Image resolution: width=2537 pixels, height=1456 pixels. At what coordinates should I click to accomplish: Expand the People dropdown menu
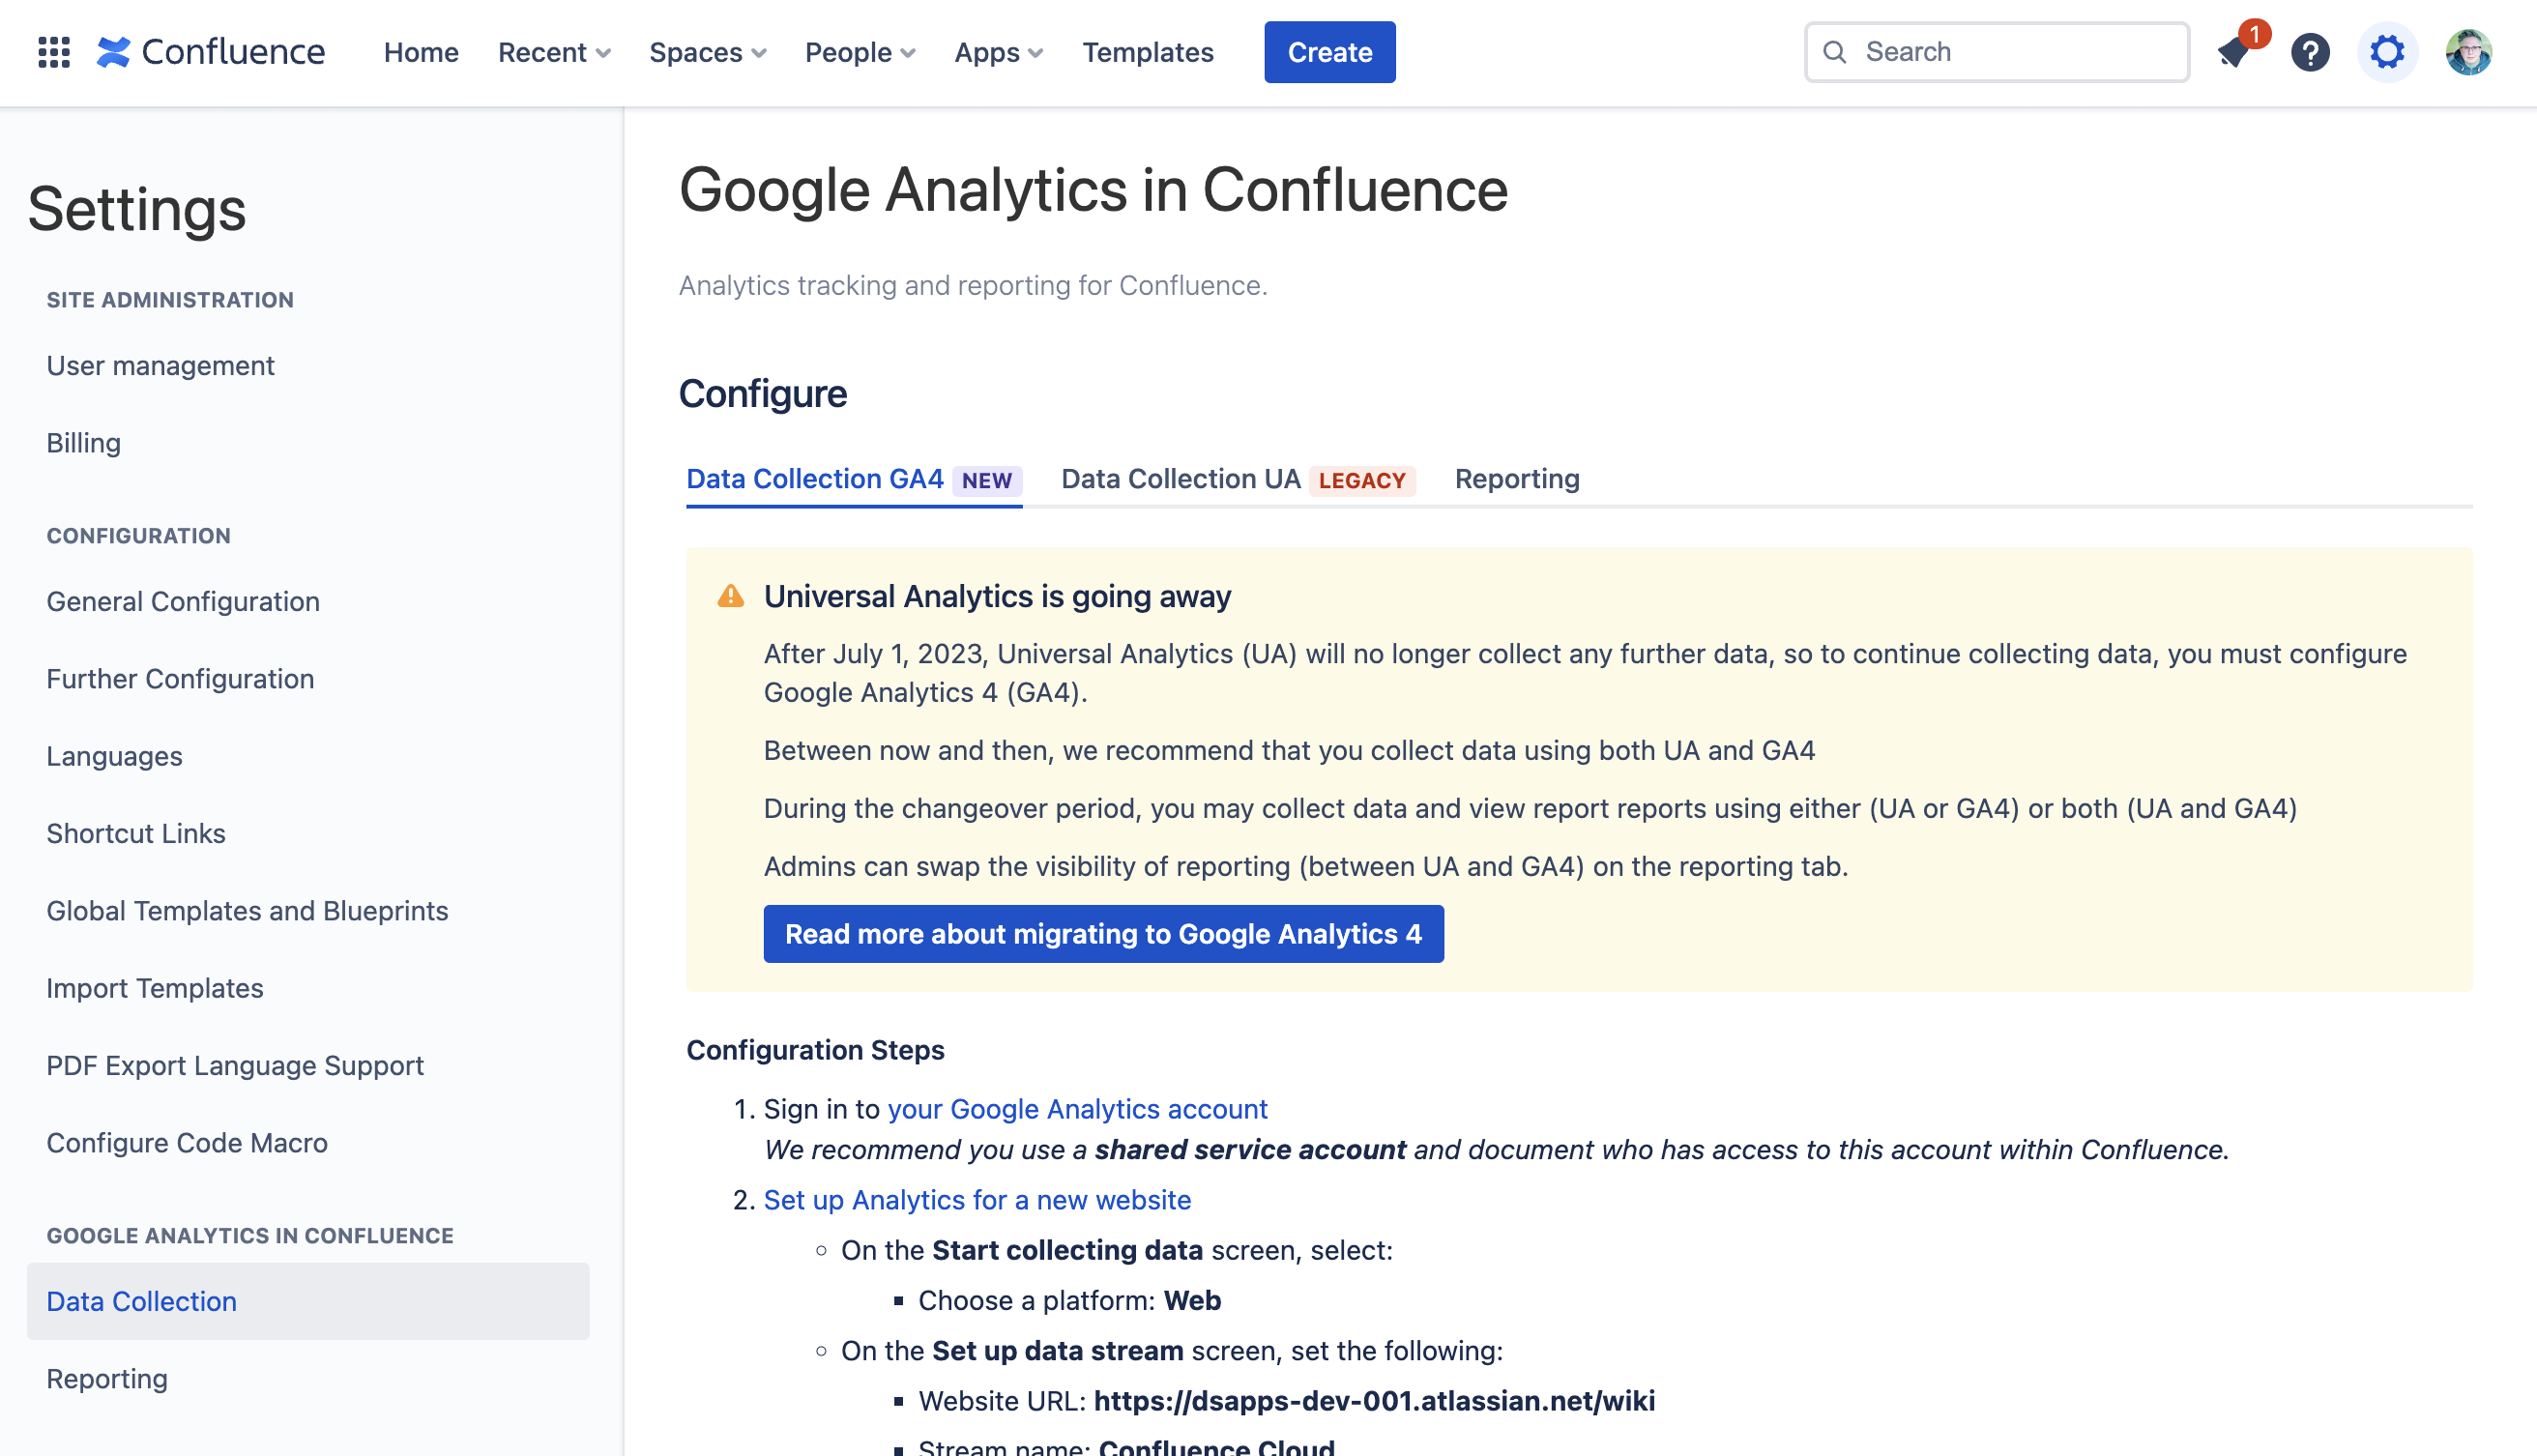click(x=860, y=52)
